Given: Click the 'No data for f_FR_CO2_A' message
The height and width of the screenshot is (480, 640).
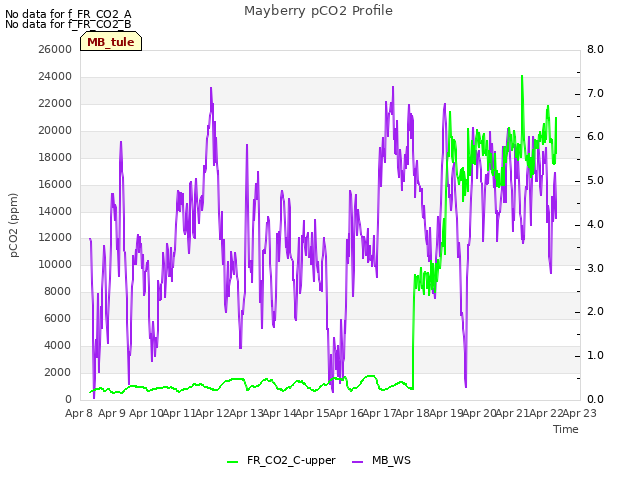Looking at the screenshot, I should tap(68, 14).
